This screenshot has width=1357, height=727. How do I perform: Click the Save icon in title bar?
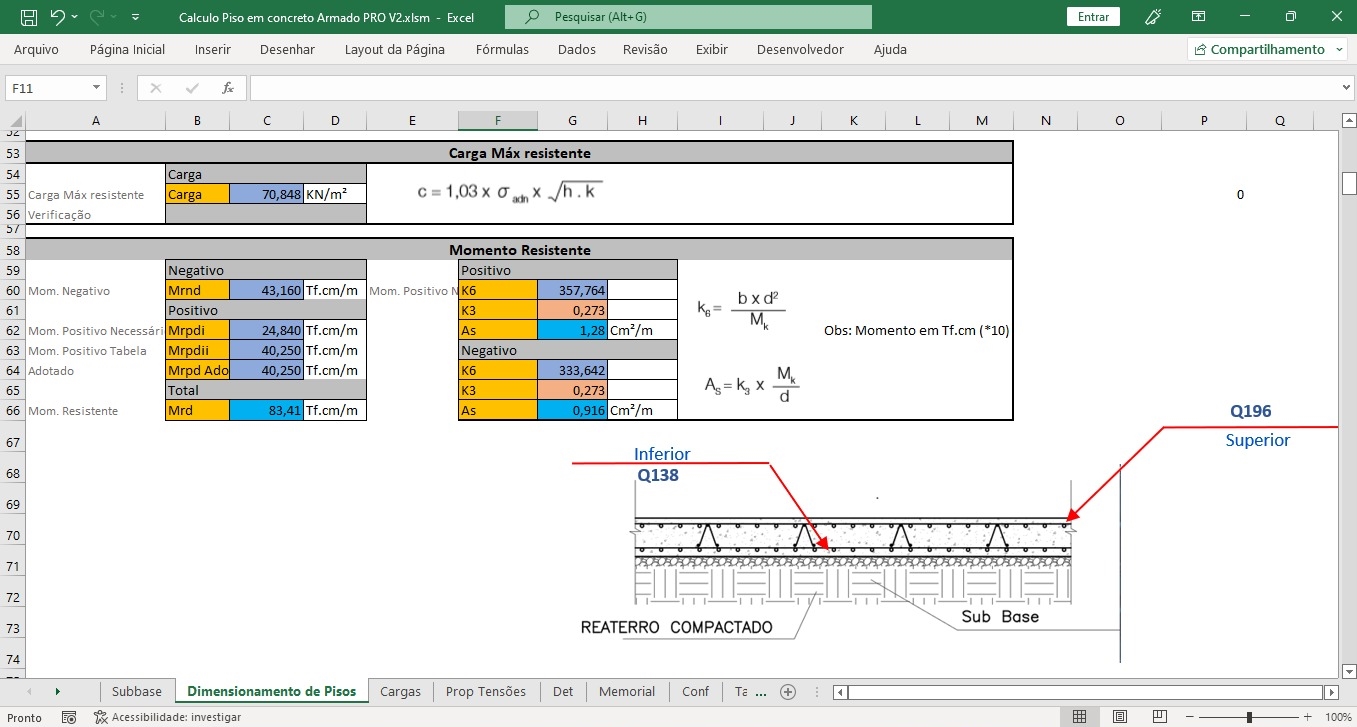pos(29,17)
